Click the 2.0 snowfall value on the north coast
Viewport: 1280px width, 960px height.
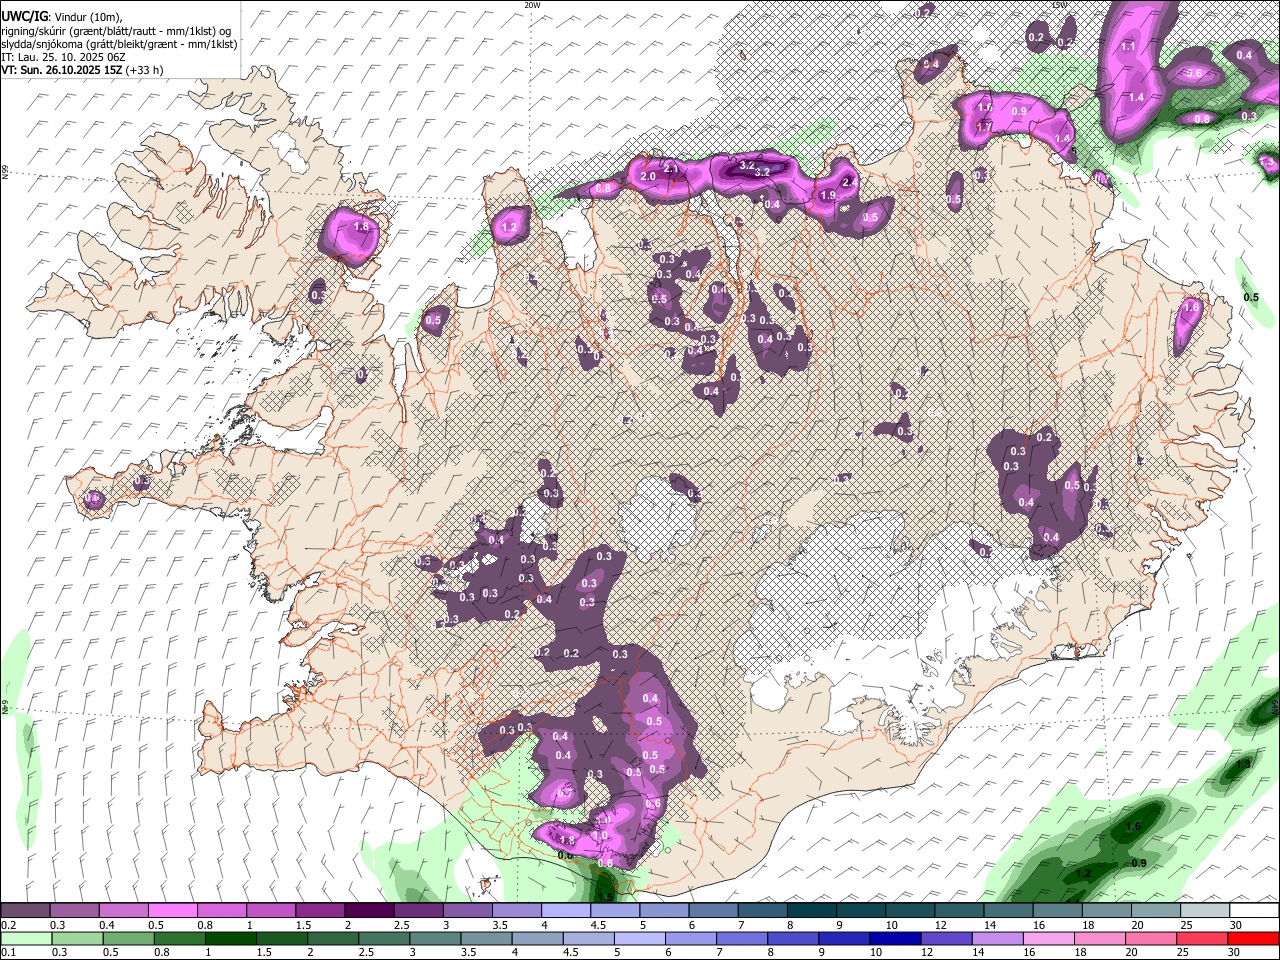click(647, 177)
